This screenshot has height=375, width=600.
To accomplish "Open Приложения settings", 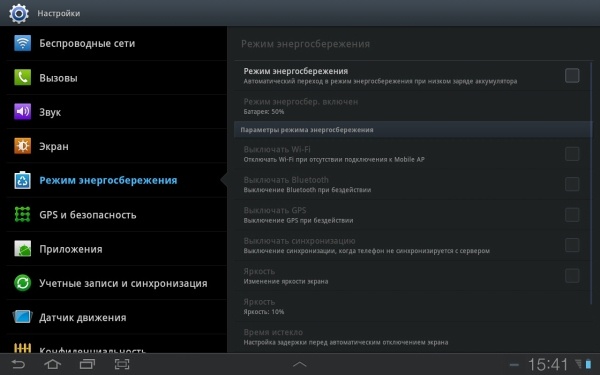I will coord(117,249).
